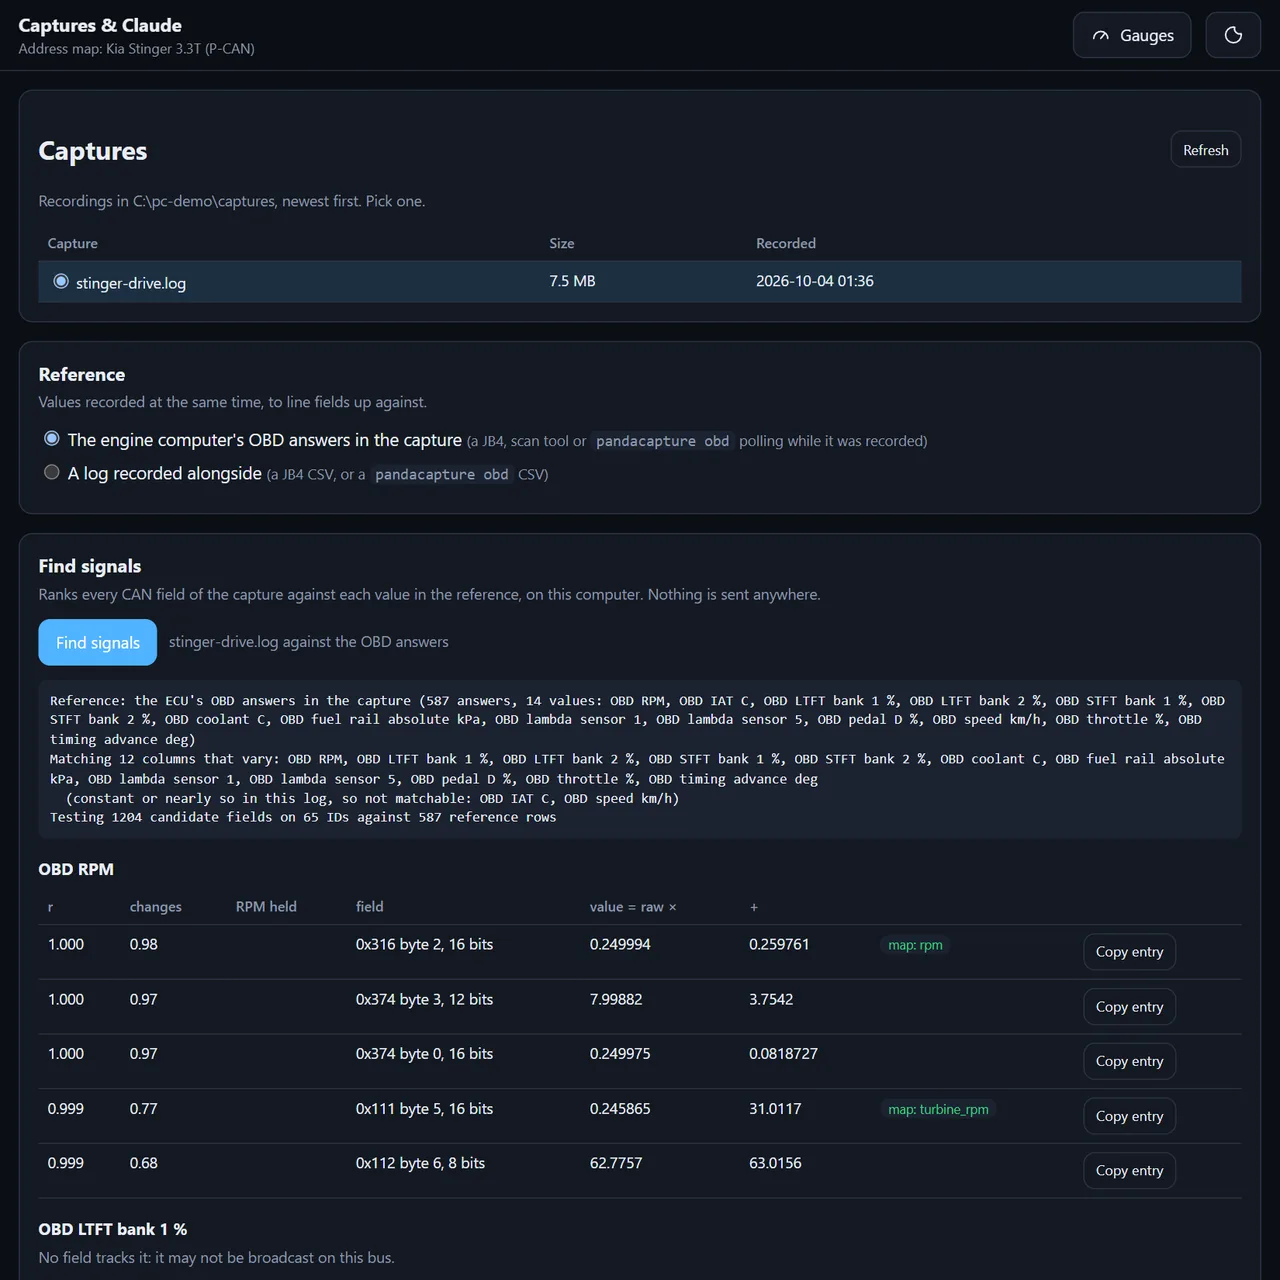Select the stinger-drive.log capture radio button

click(61, 282)
